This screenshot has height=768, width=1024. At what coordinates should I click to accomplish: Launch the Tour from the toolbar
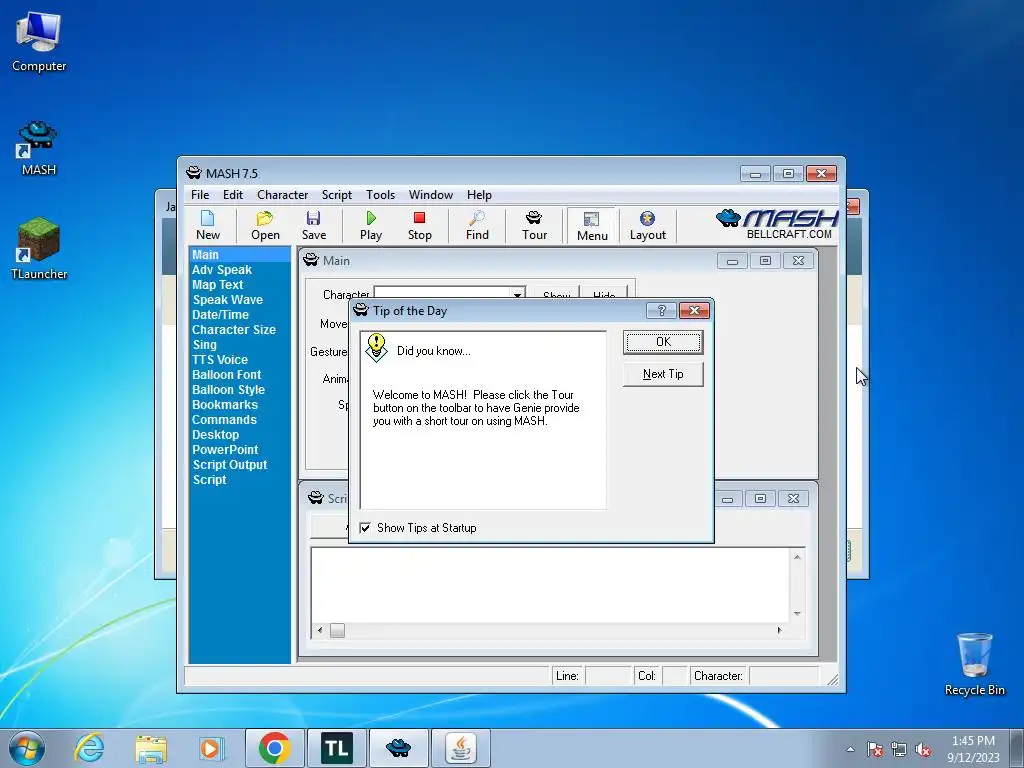pos(534,226)
